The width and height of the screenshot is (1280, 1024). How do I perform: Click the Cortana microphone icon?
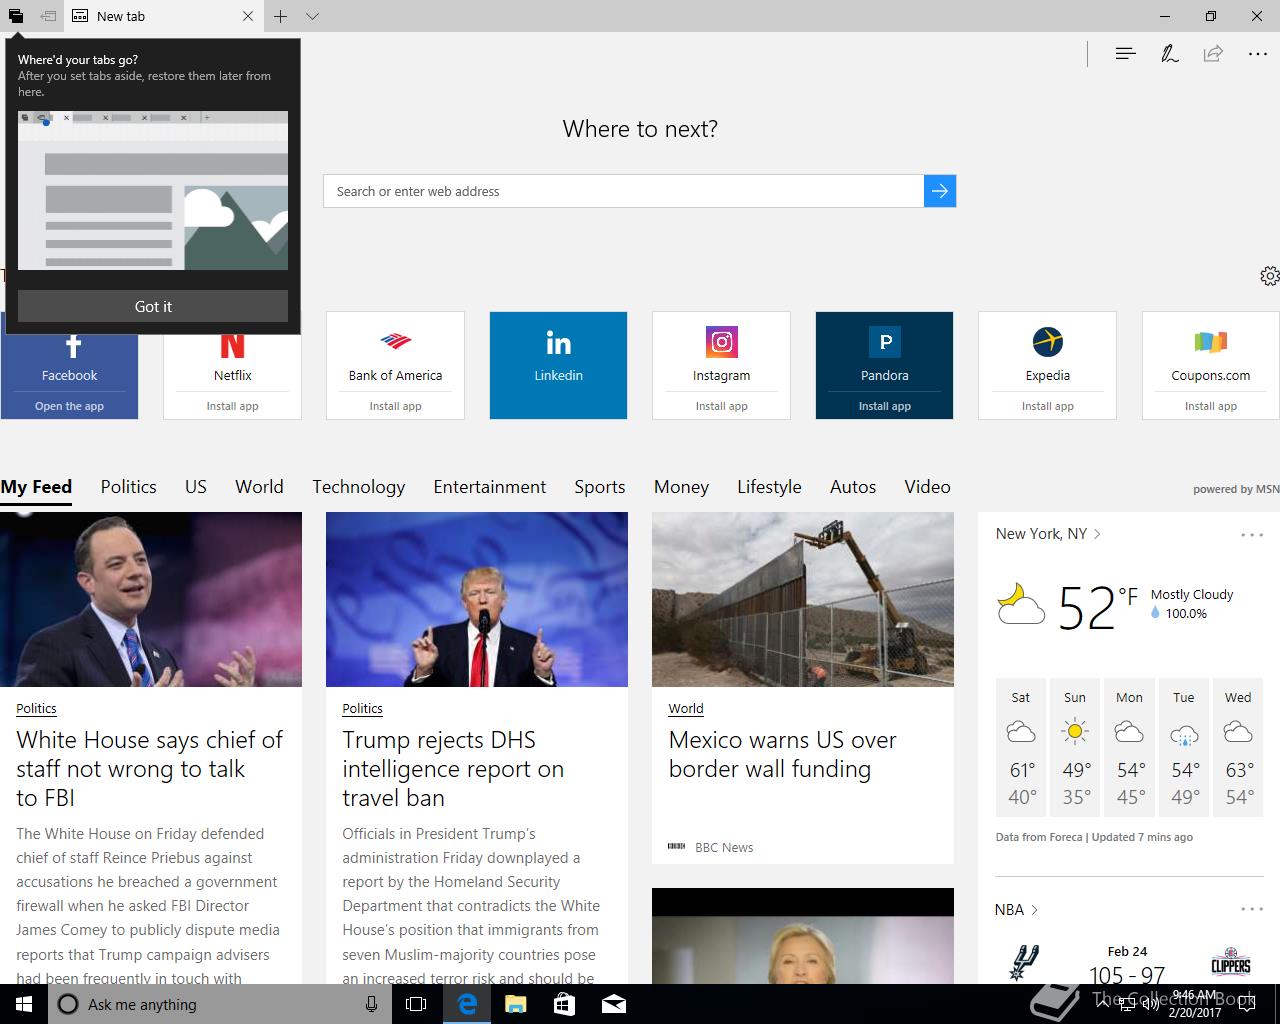pos(371,1004)
